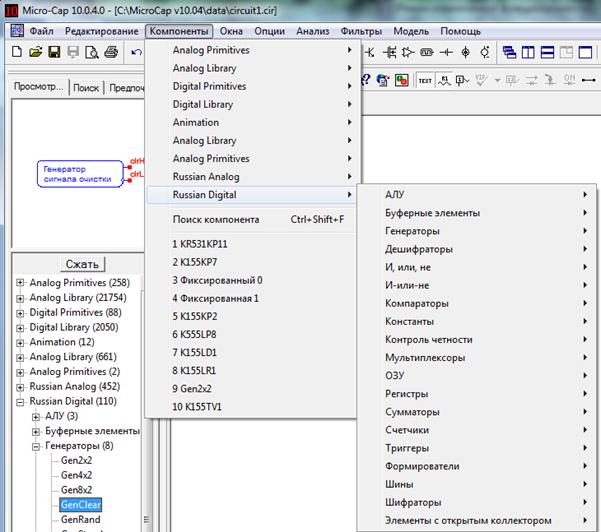601x532 pixels.
Task: Open a file with folder icon
Action: click(36, 52)
